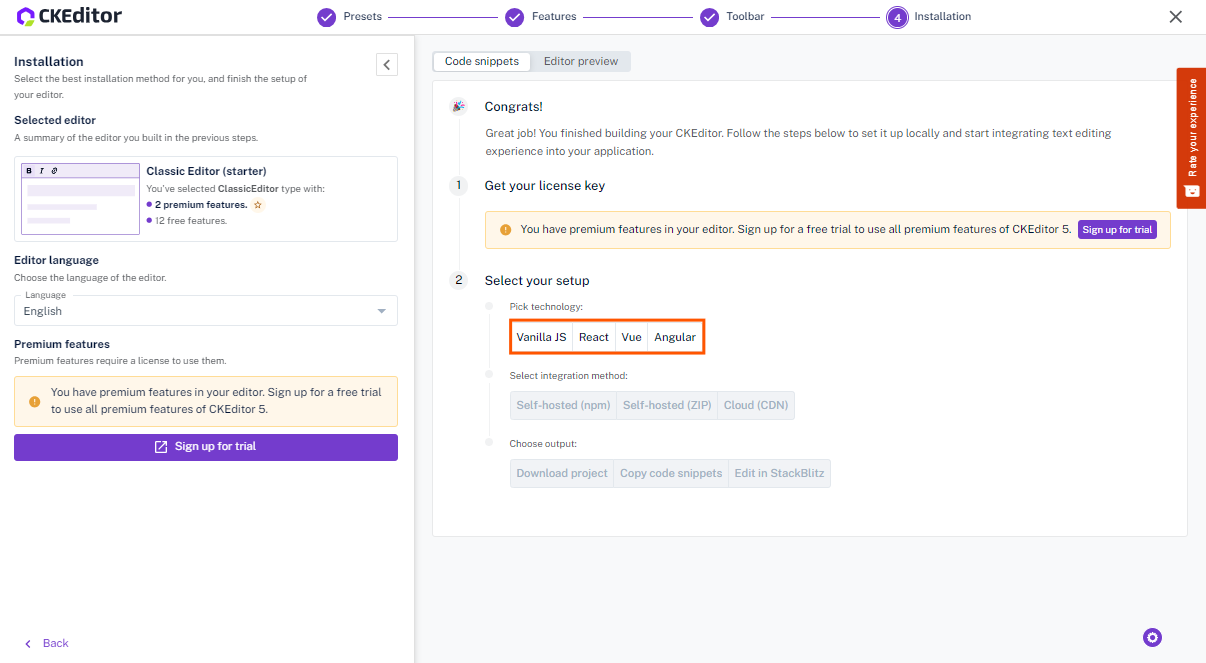Close the builder with the X icon

1176,17
